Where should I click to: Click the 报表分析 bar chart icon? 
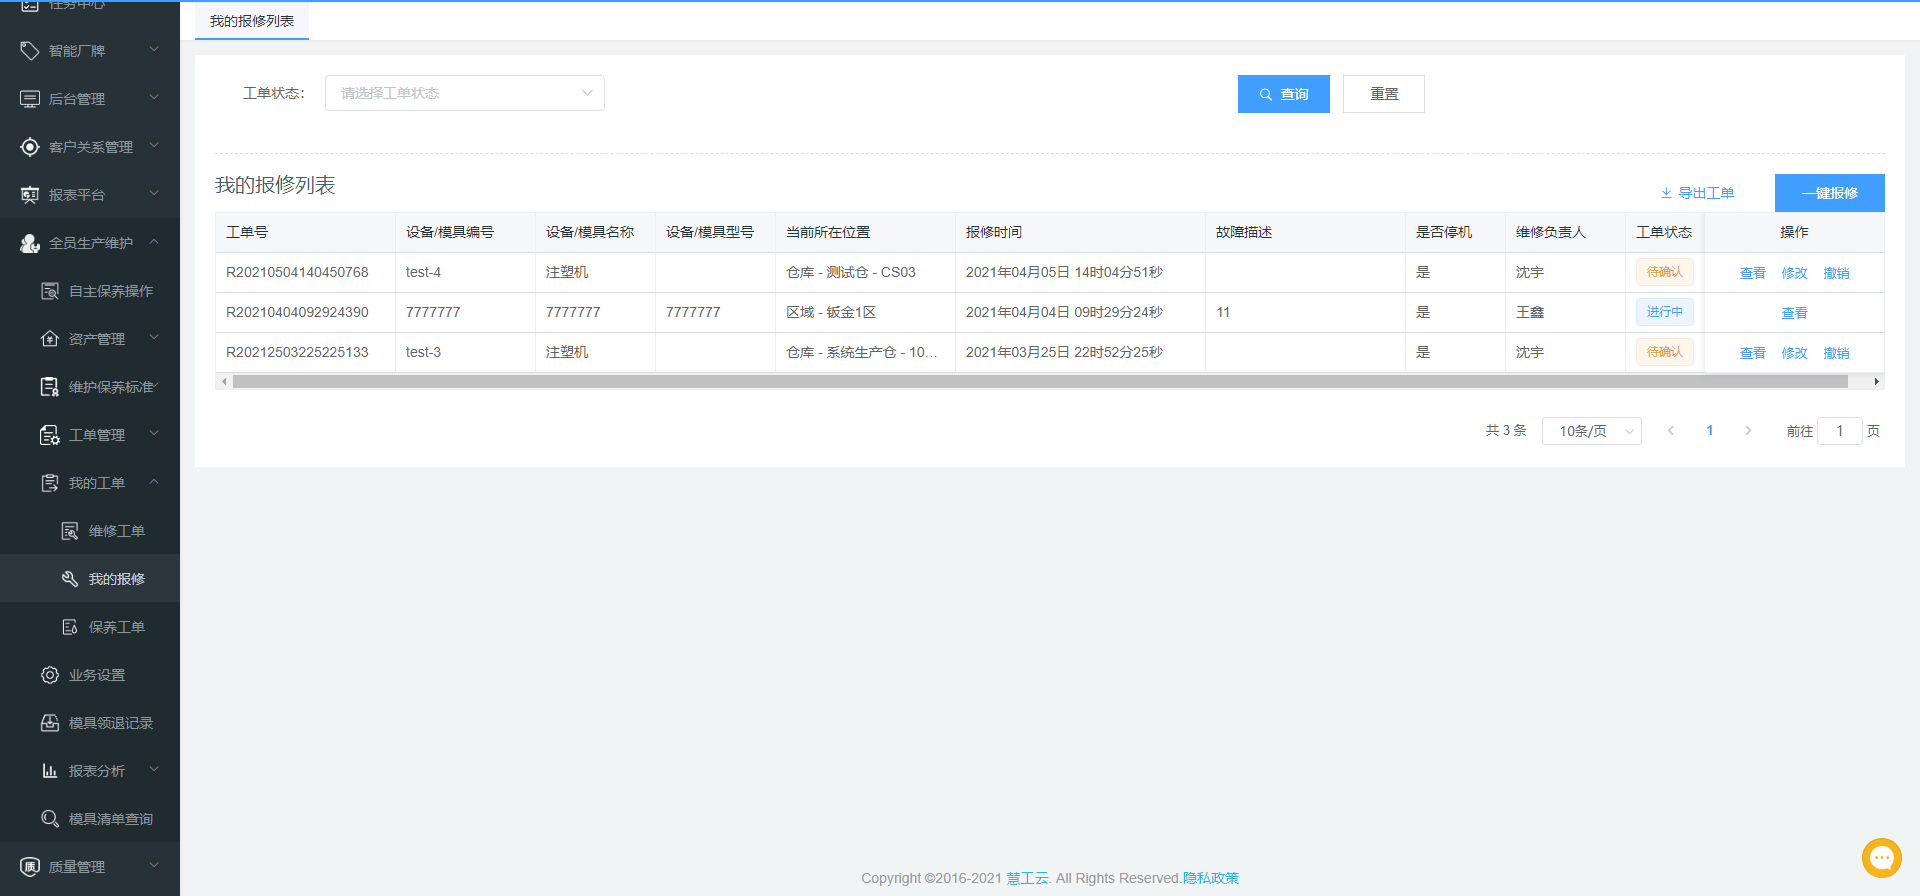pos(50,771)
